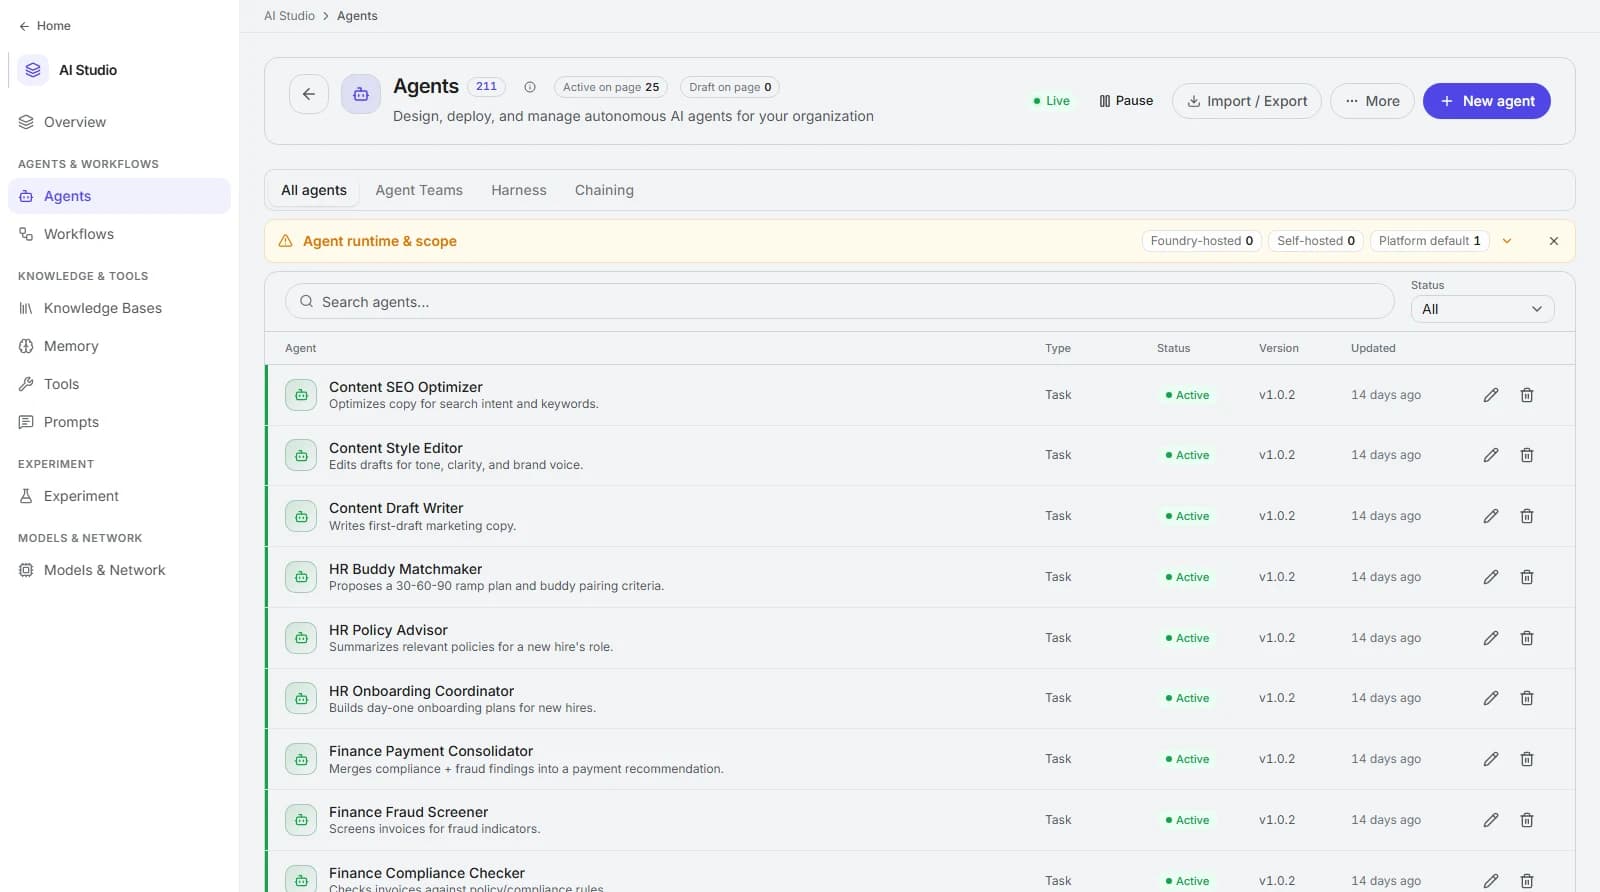The height and width of the screenshot is (892, 1600).
Task: Open Prompts in sidebar
Action: click(119, 422)
